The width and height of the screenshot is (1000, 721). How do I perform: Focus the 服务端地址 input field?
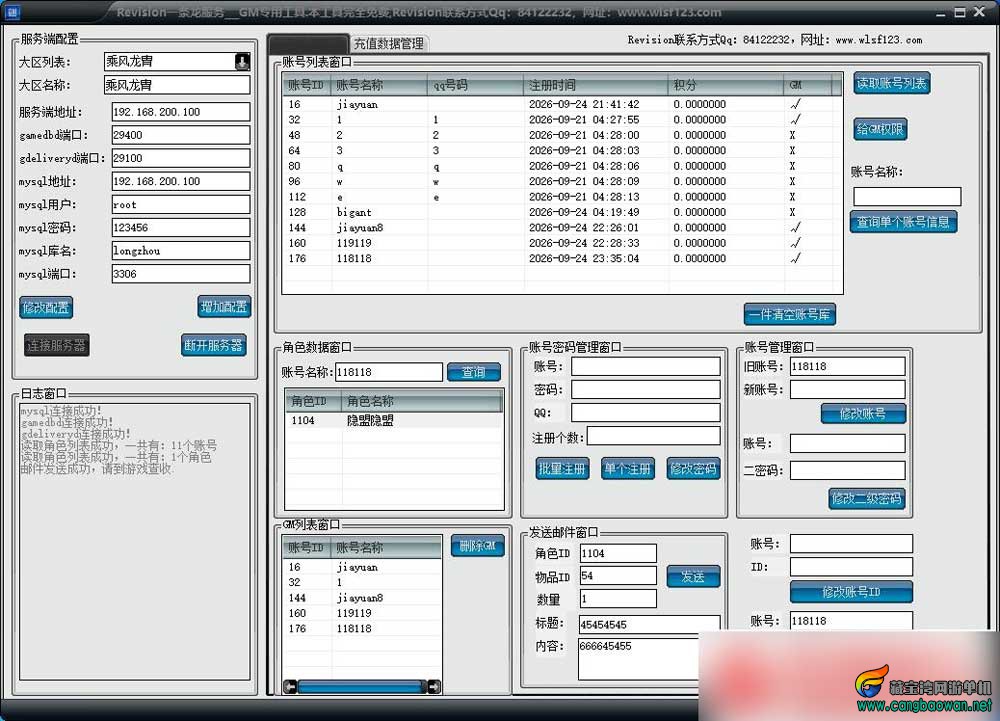pos(180,112)
